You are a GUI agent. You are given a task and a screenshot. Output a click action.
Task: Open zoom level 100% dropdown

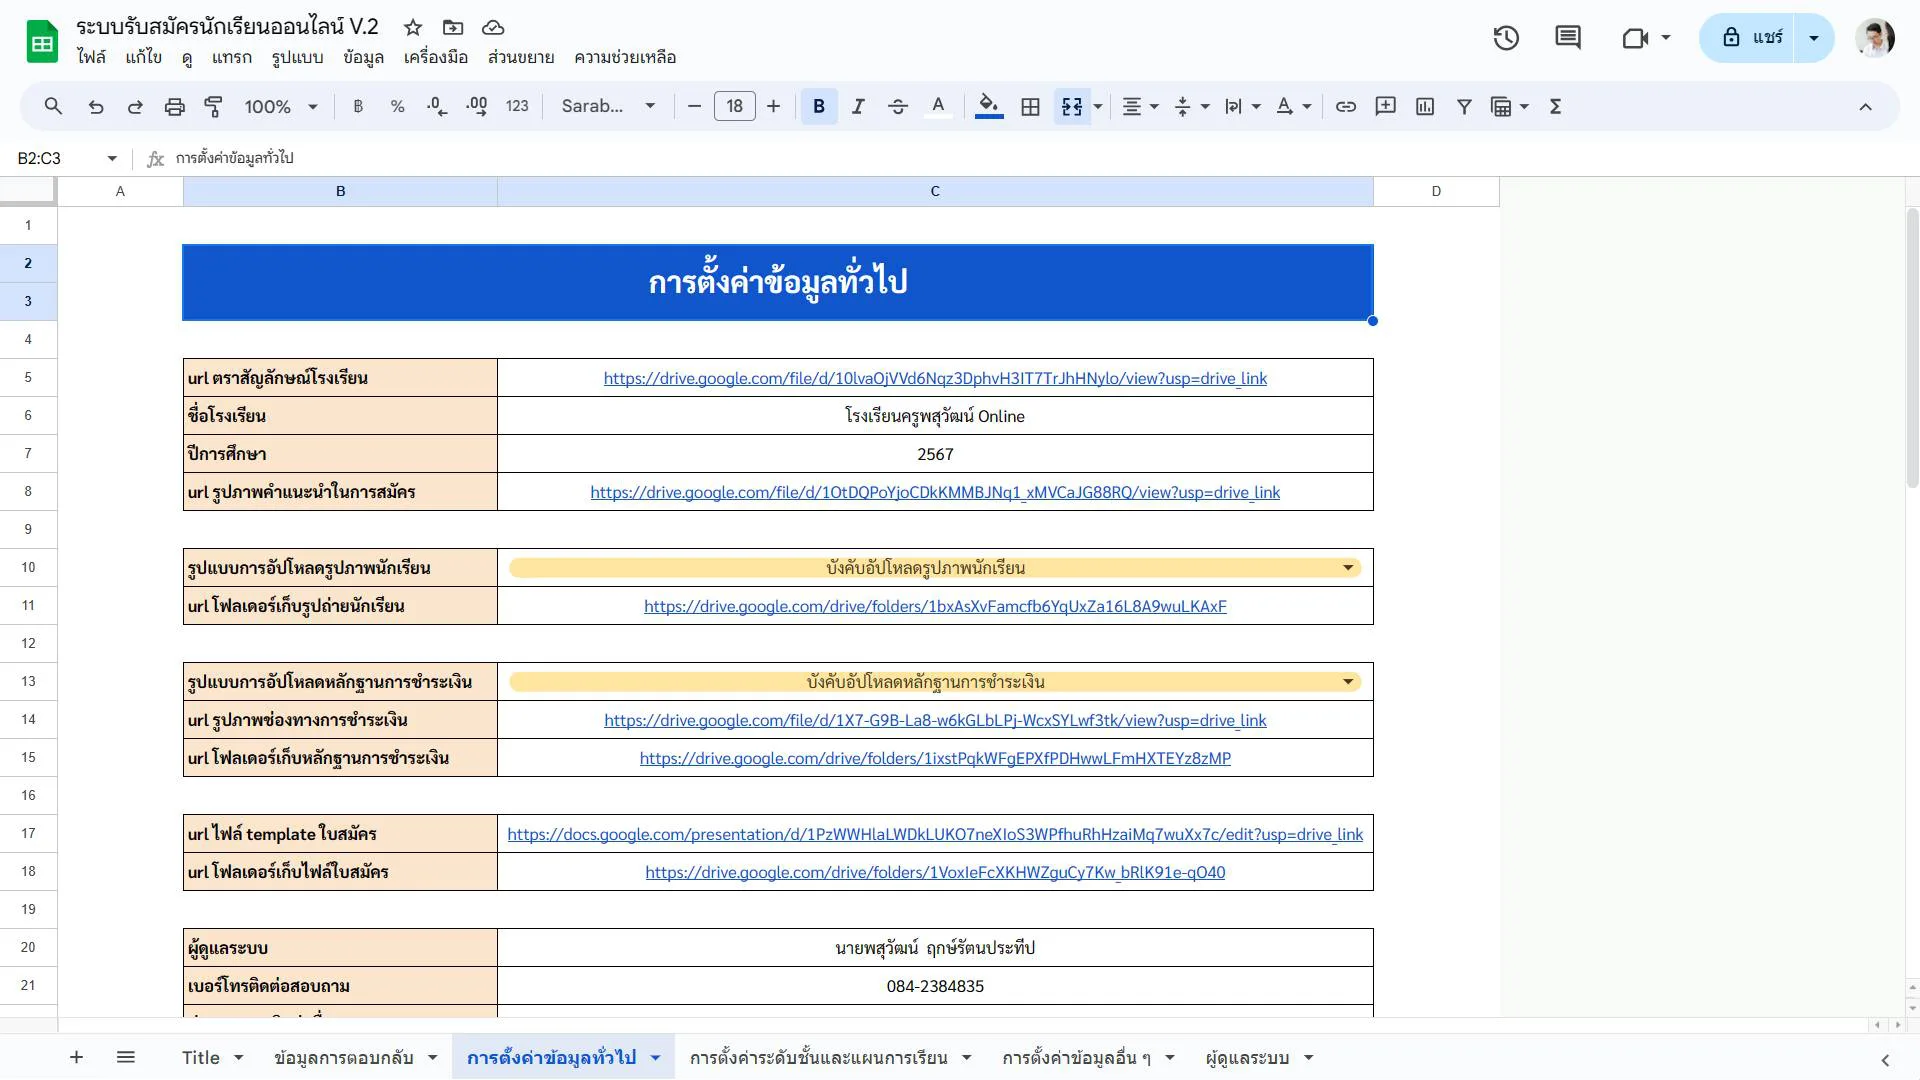[x=281, y=106]
